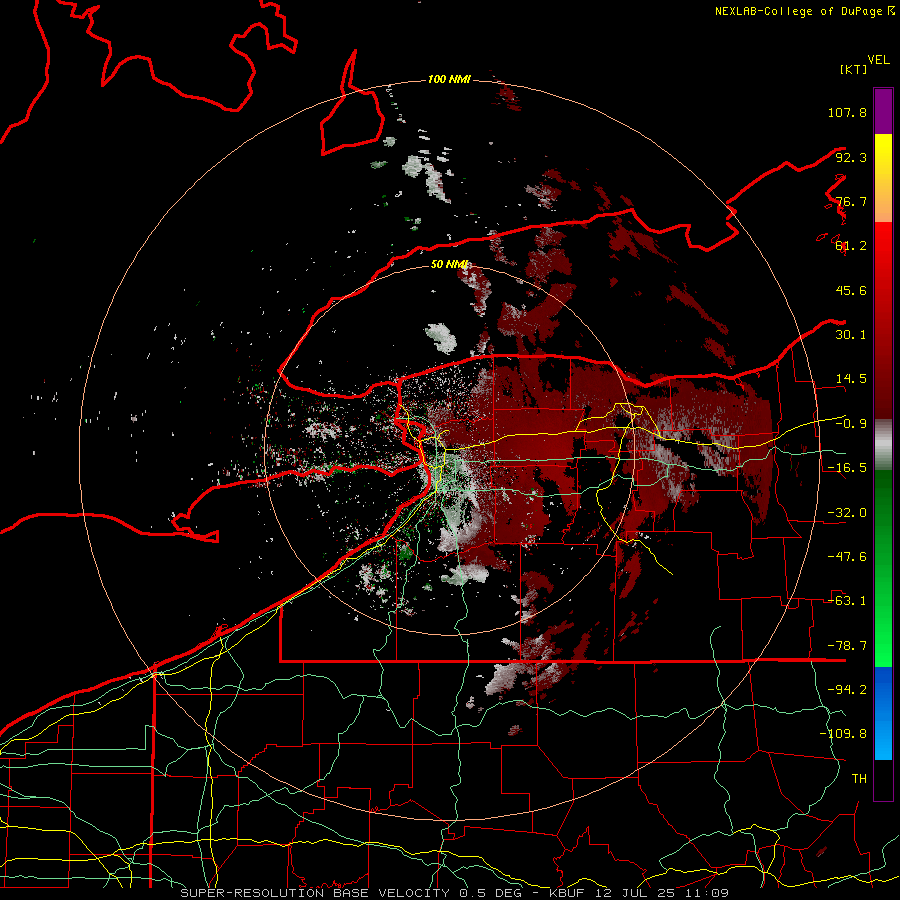900x900 pixels.
Task: Click the Super-Resolution Base Velocity caption
Action: click(455, 893)
